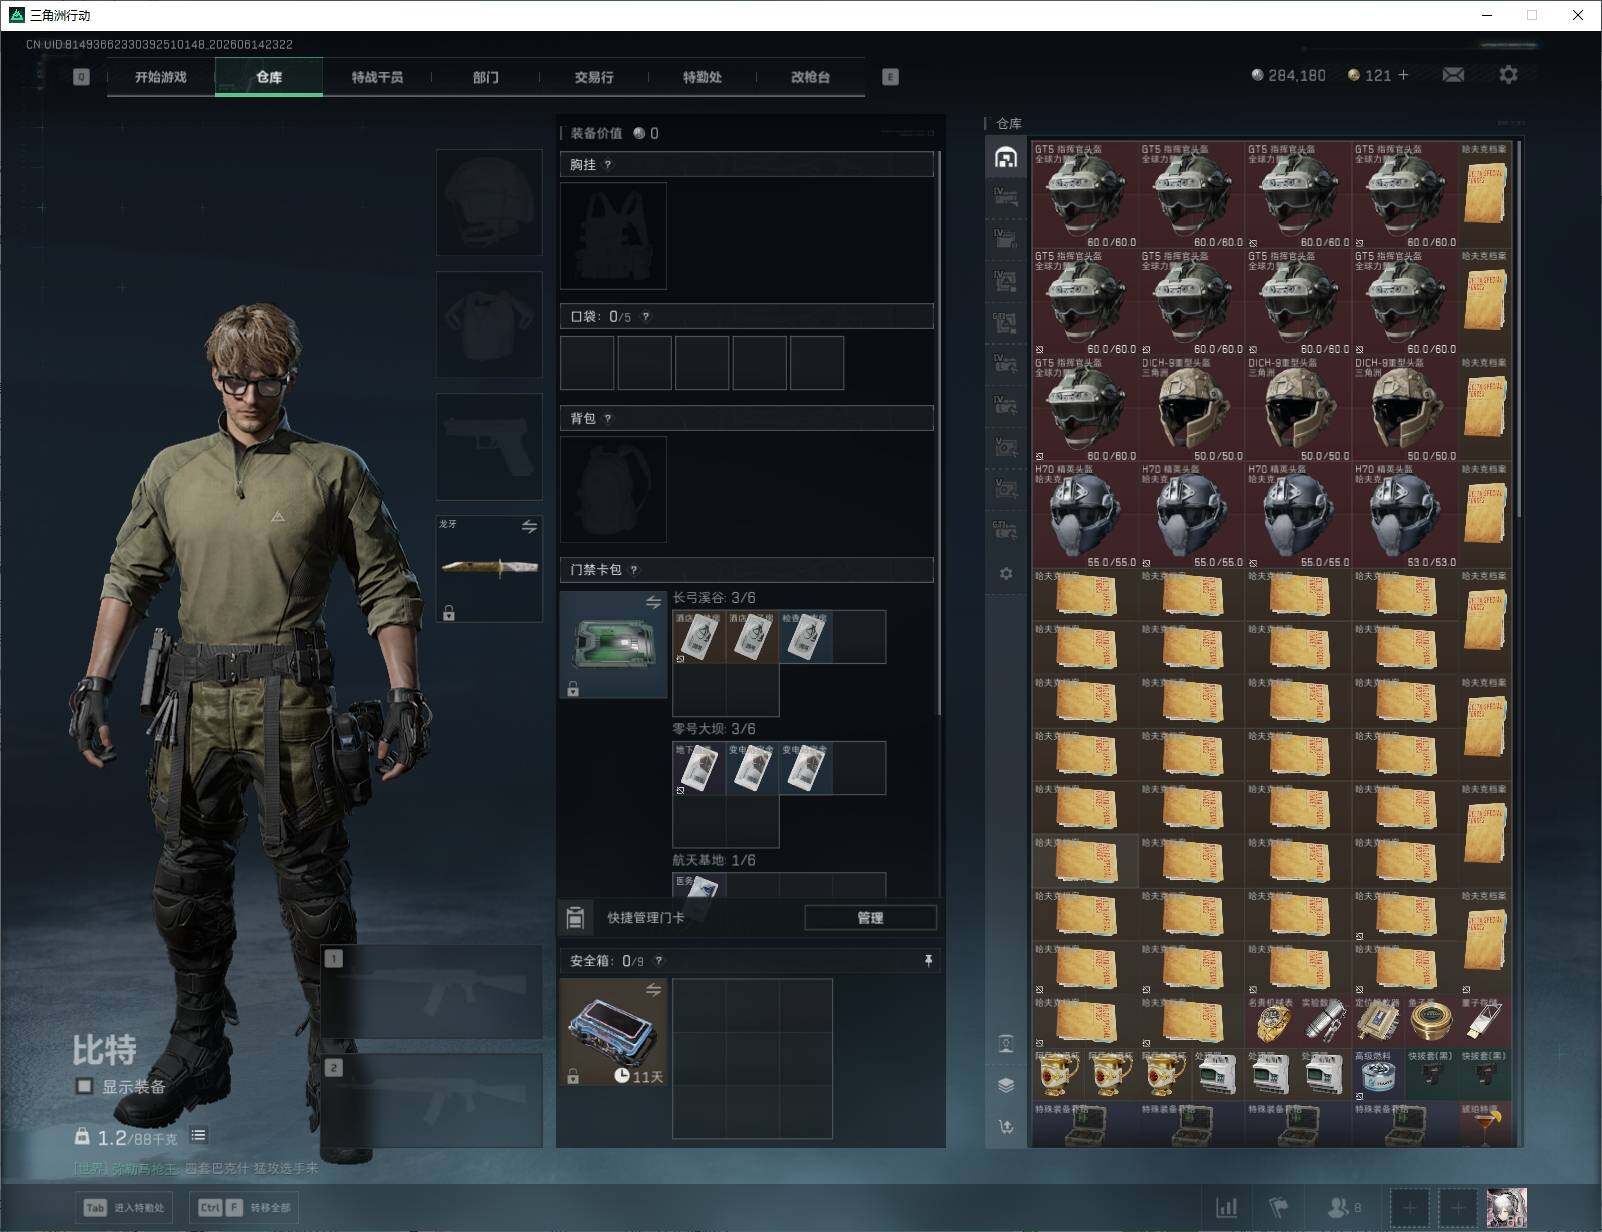Click the help icon next to 口袋
The image size is (1602, 1232).
(x=646, y=317)
